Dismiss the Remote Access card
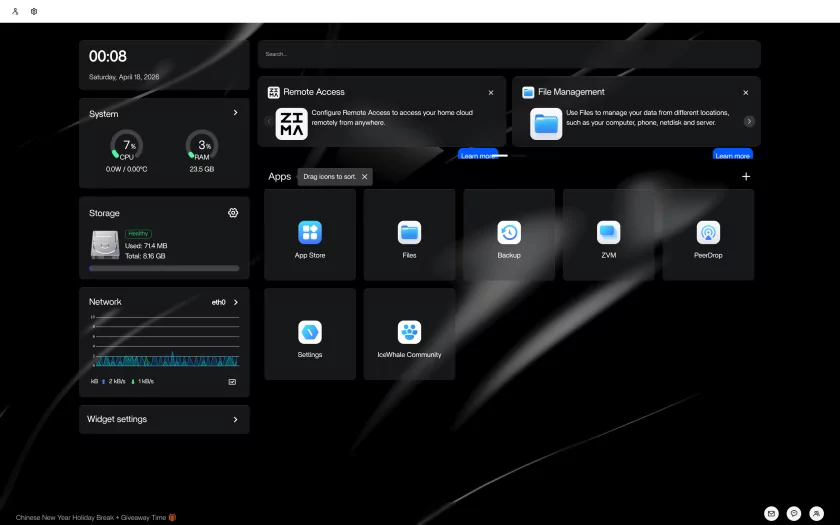This screenshot has height=525, width=840. click(x=491, y=92)
